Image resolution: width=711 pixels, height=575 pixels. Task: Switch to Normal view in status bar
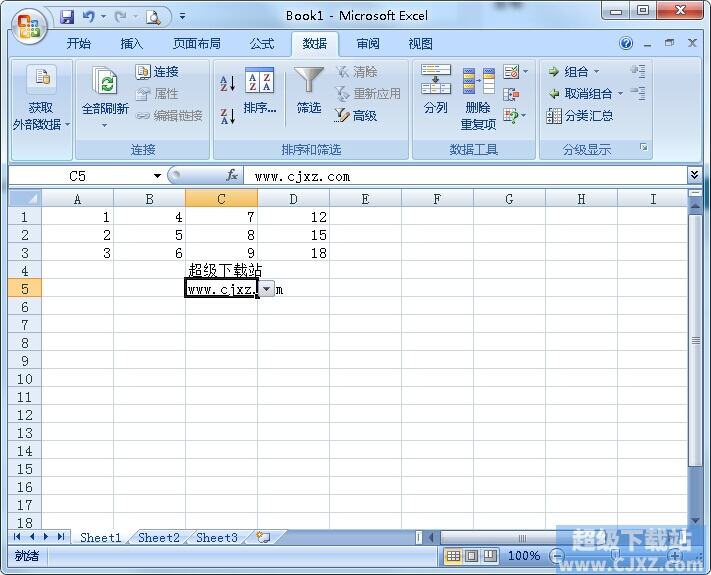pyautogui.click(x=453, y=556)
